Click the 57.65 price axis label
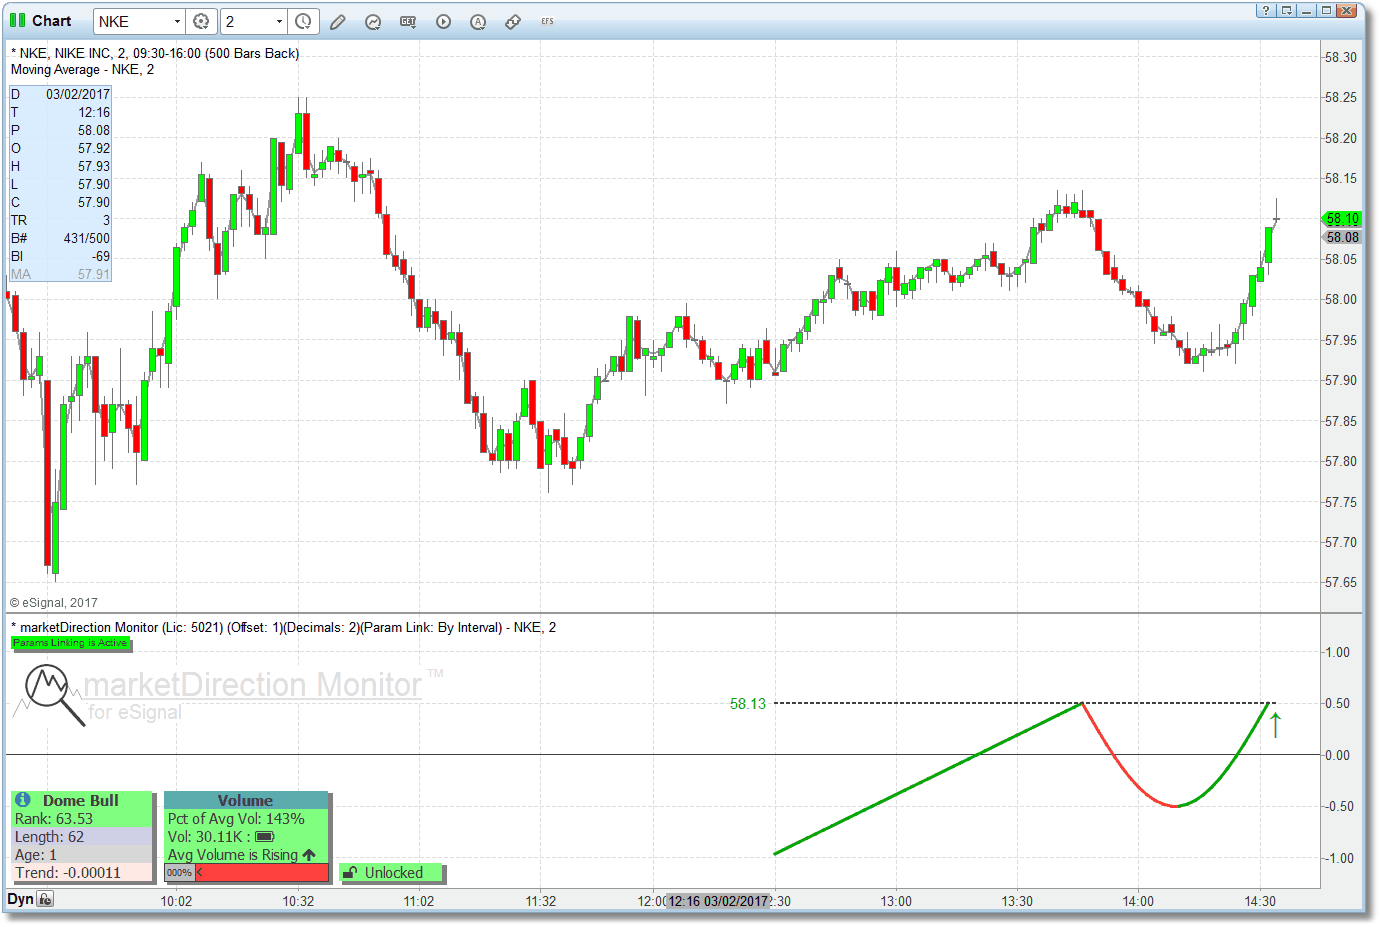Viewport: 1380px width, 927px height. click(1341, 582)
